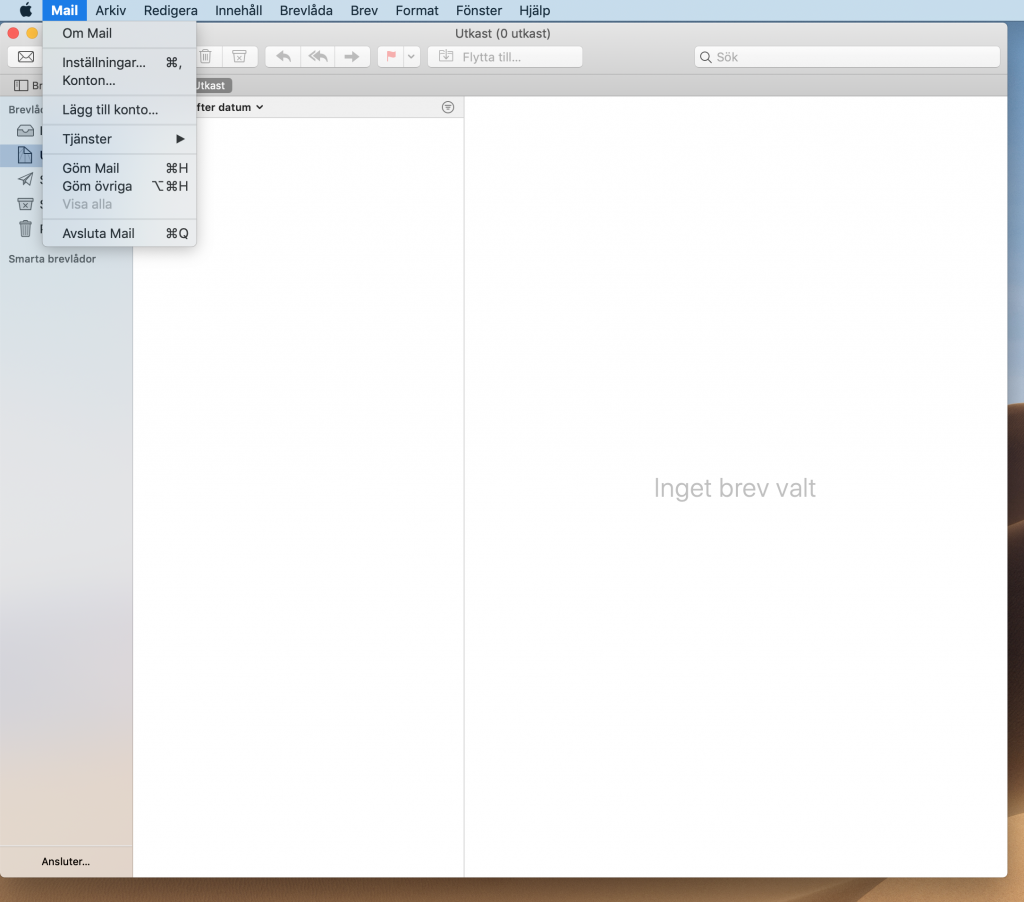This screenshot has height=902, width=1024.
Task: Open the Redigera menu
Action: 170,10
